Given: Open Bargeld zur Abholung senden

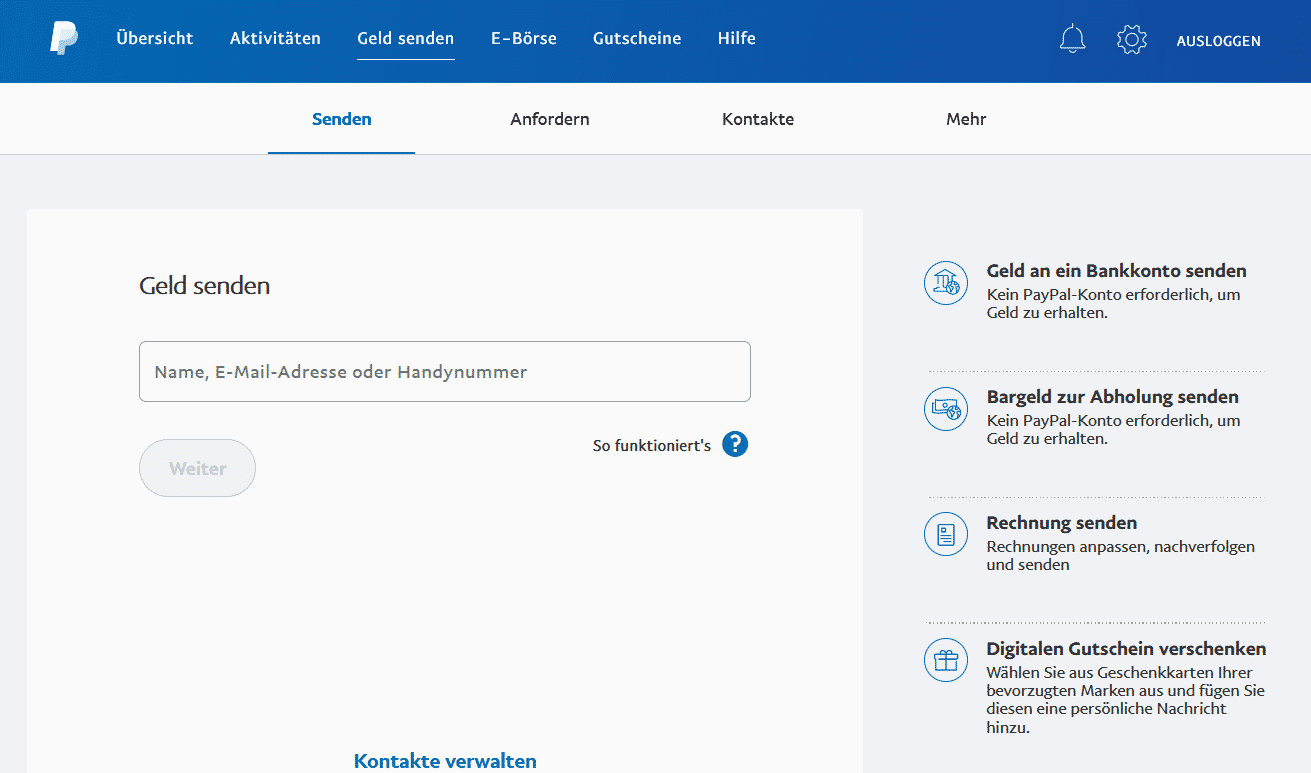Looking at the screenshot, I should click(x=1112, y=396).
